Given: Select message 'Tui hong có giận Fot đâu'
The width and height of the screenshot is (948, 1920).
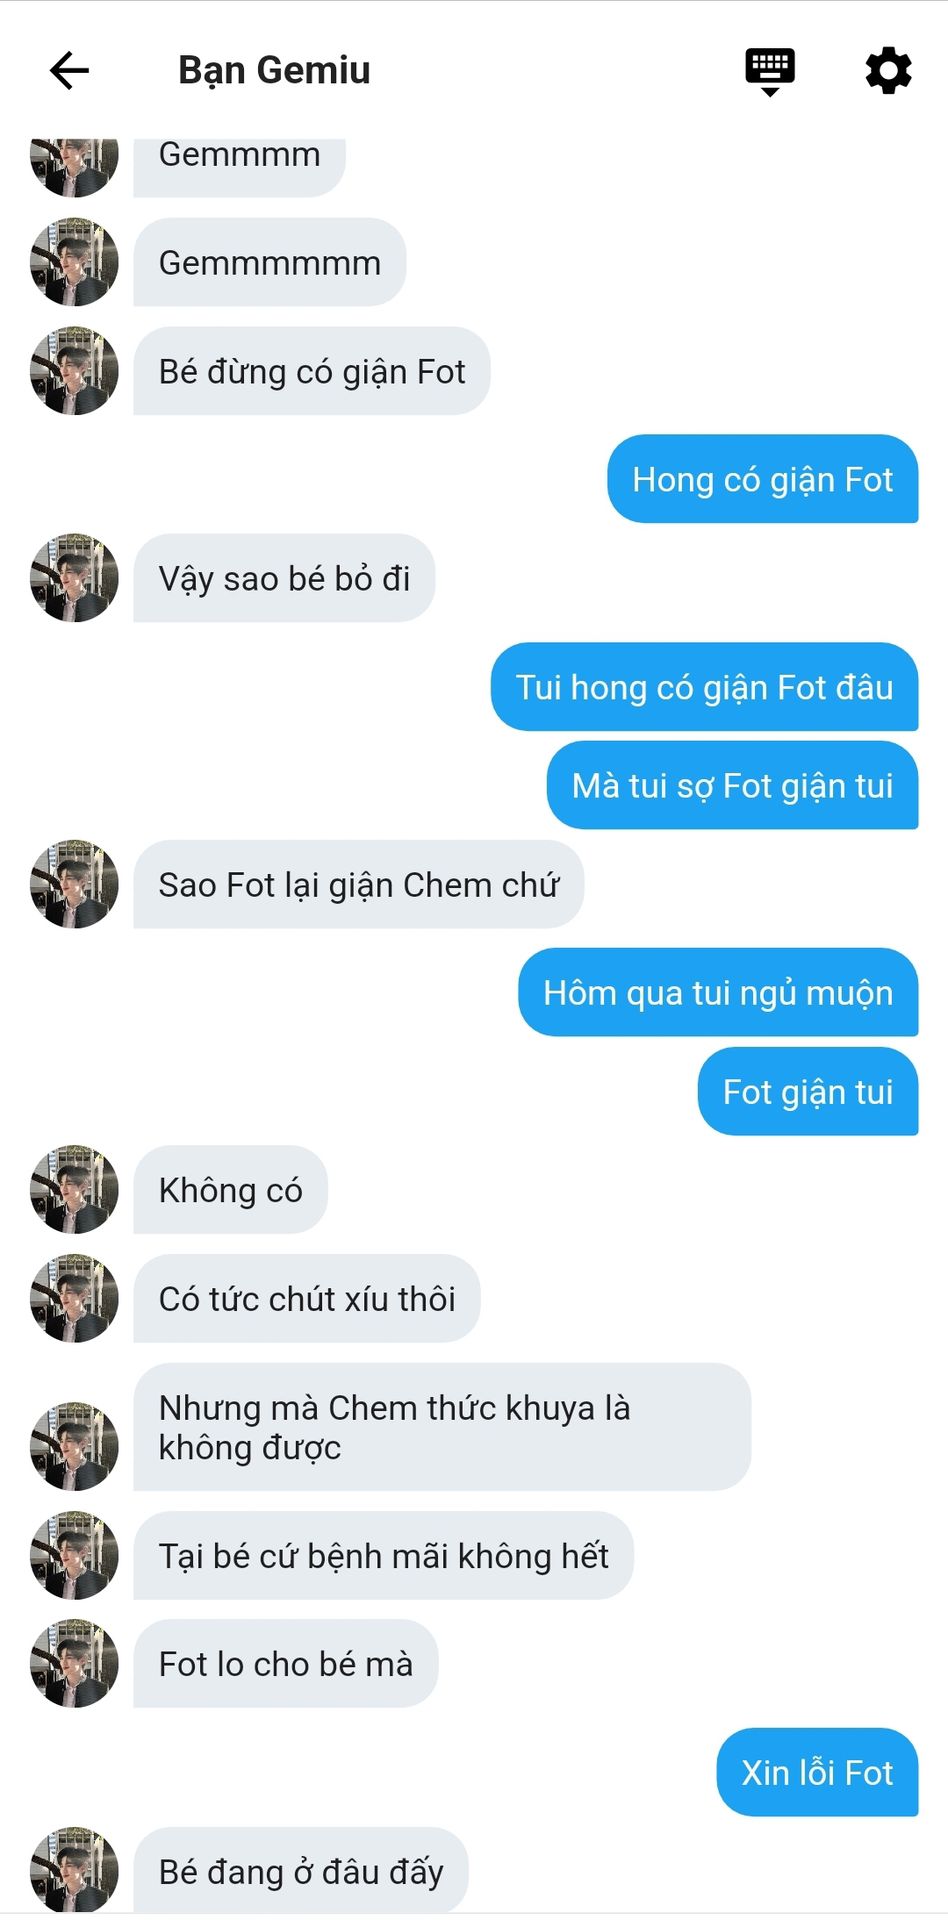Looking at the screenshot, I should tap(705, 687).
